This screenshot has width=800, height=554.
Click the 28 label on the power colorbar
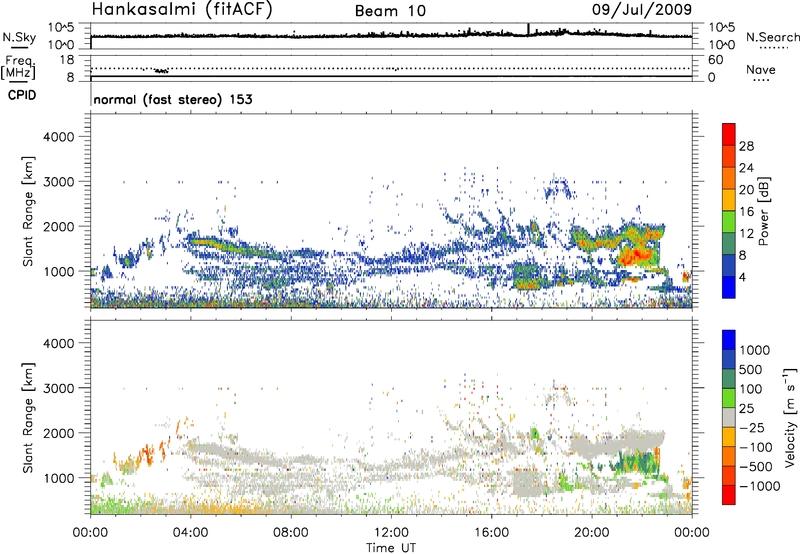pos(746,146)
